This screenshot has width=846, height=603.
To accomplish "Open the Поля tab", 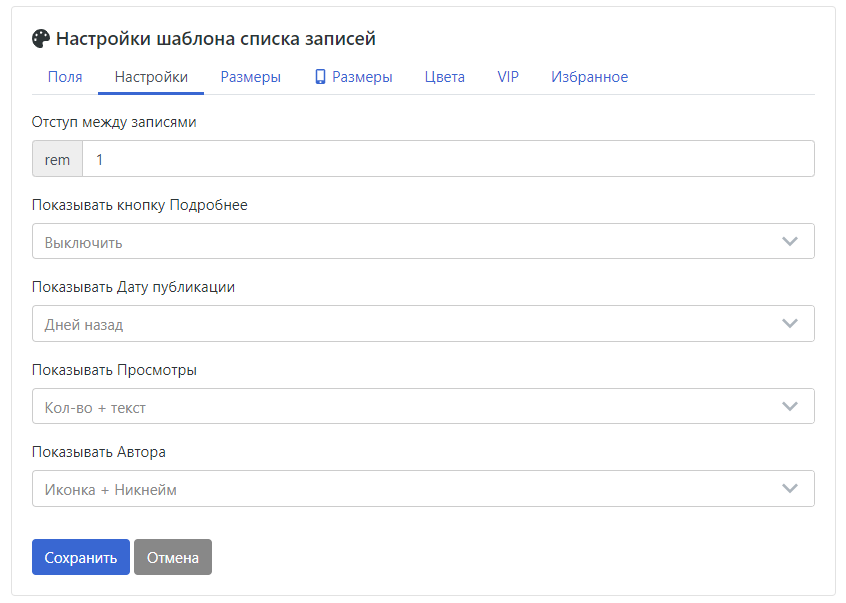I will pos(65,77).
